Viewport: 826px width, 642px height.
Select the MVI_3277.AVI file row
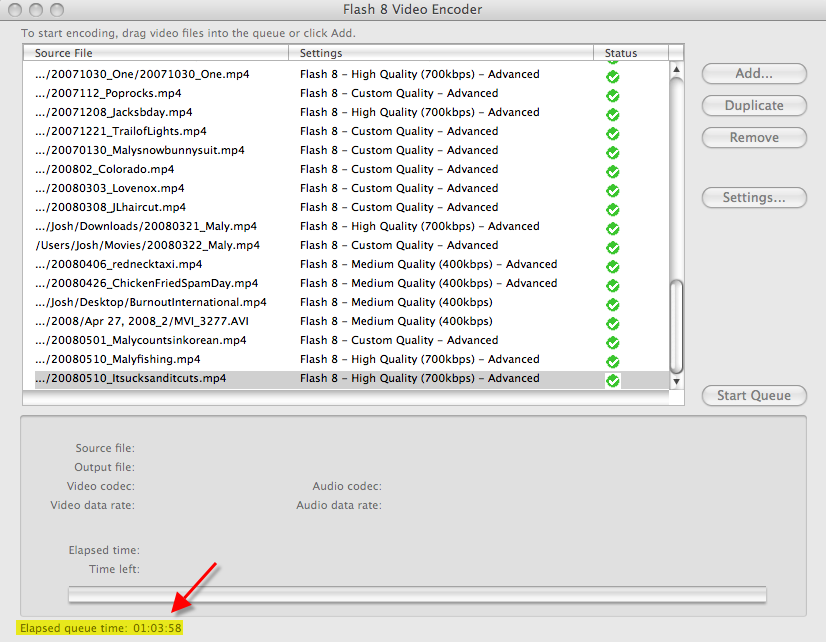point(346,321)
